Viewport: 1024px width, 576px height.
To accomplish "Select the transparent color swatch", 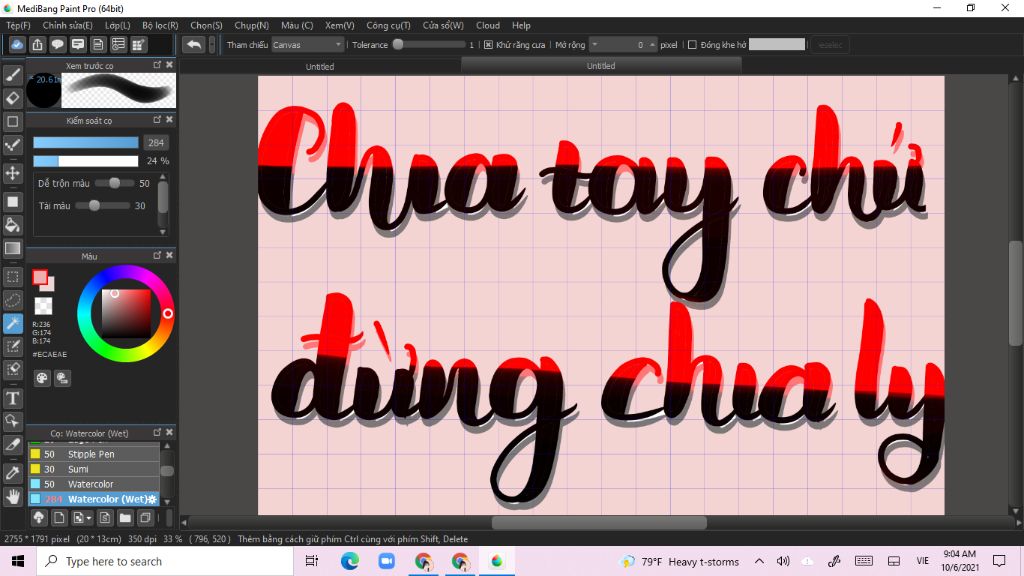I will [x=43, y=306].
